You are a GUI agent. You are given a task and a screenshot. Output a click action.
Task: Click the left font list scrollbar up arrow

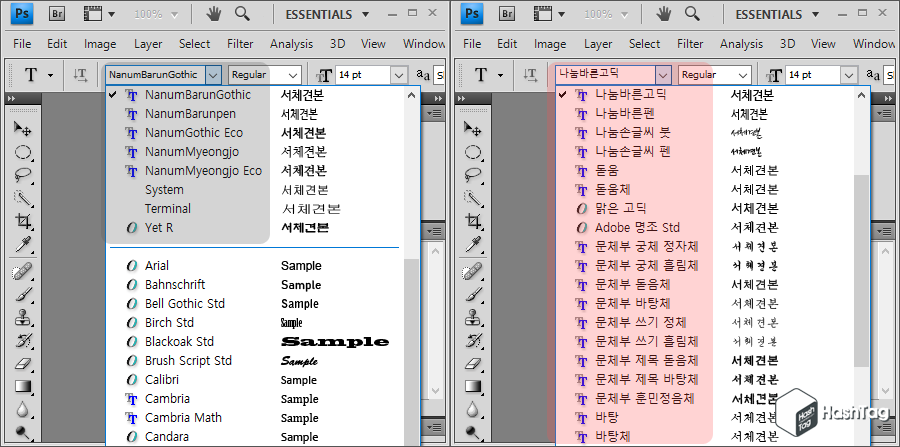click(x=412, y=96)
